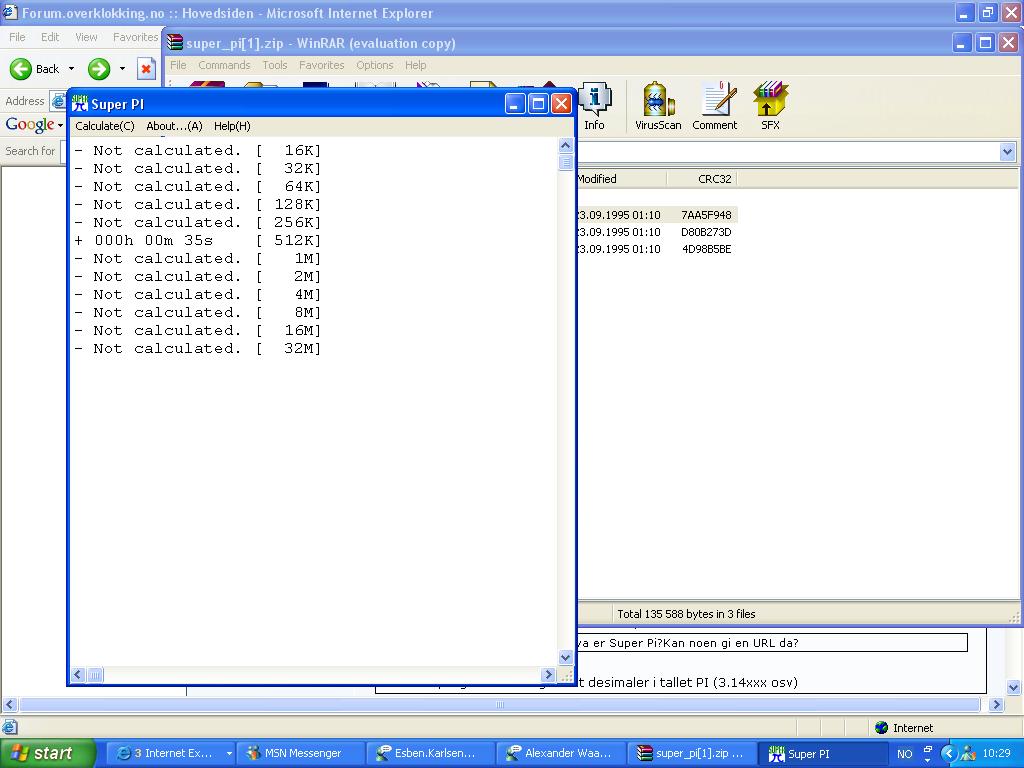Click Super PI scroll right arrow
Viewport: 1024px width, 768px height.
point(549,675)
